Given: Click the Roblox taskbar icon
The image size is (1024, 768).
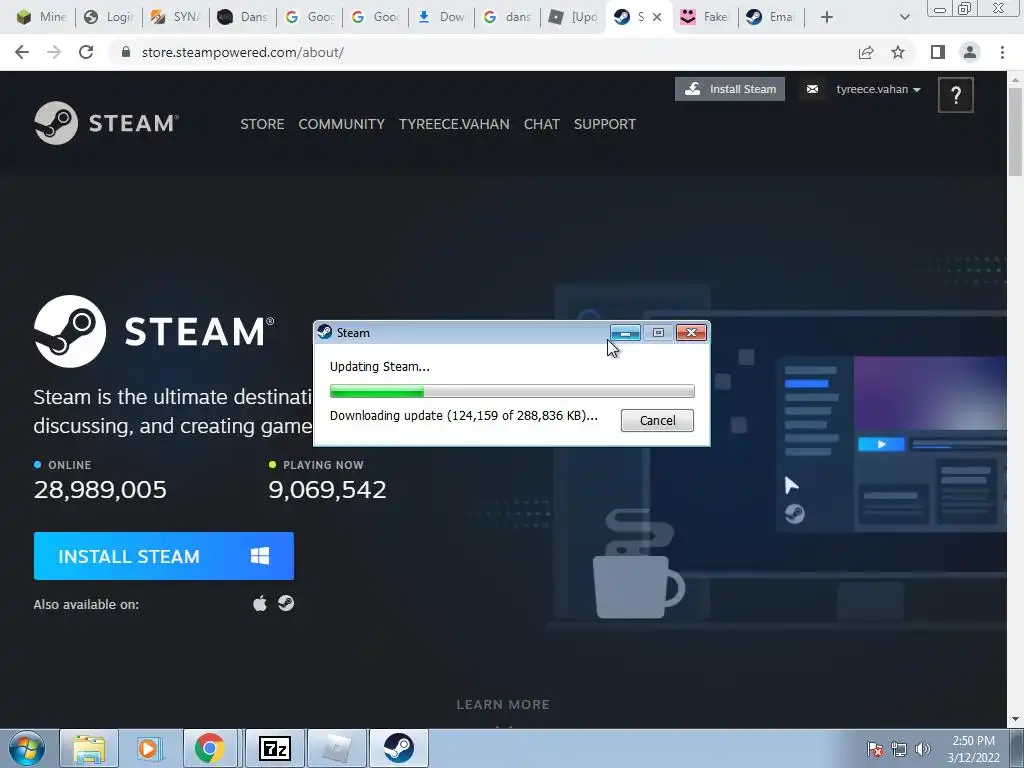Looking at the screenshot, I should [x=337, y=748].
